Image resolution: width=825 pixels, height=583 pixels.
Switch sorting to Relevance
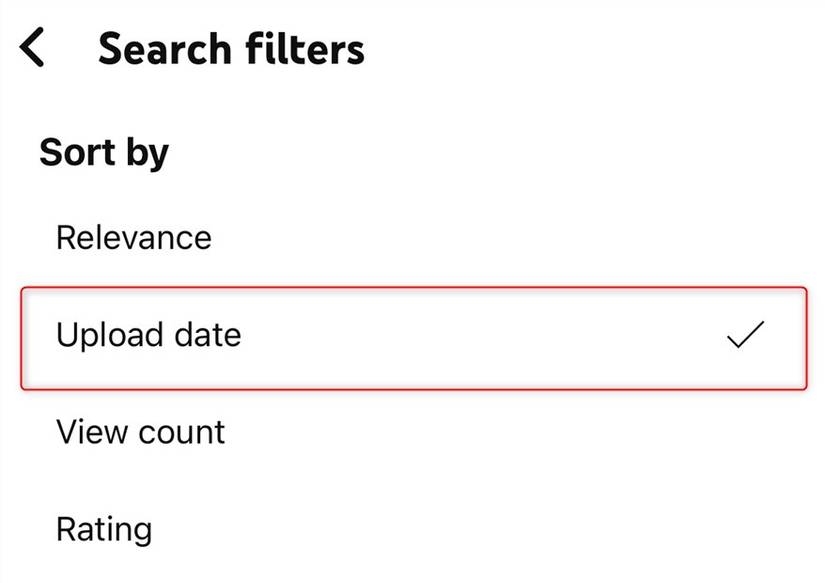click(x=134, y=238)
